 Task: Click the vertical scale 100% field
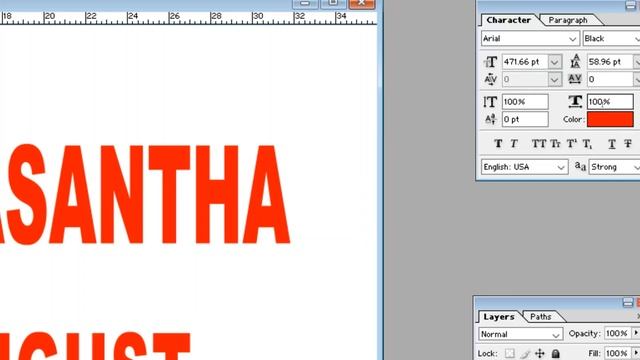(x=525, y=102)
